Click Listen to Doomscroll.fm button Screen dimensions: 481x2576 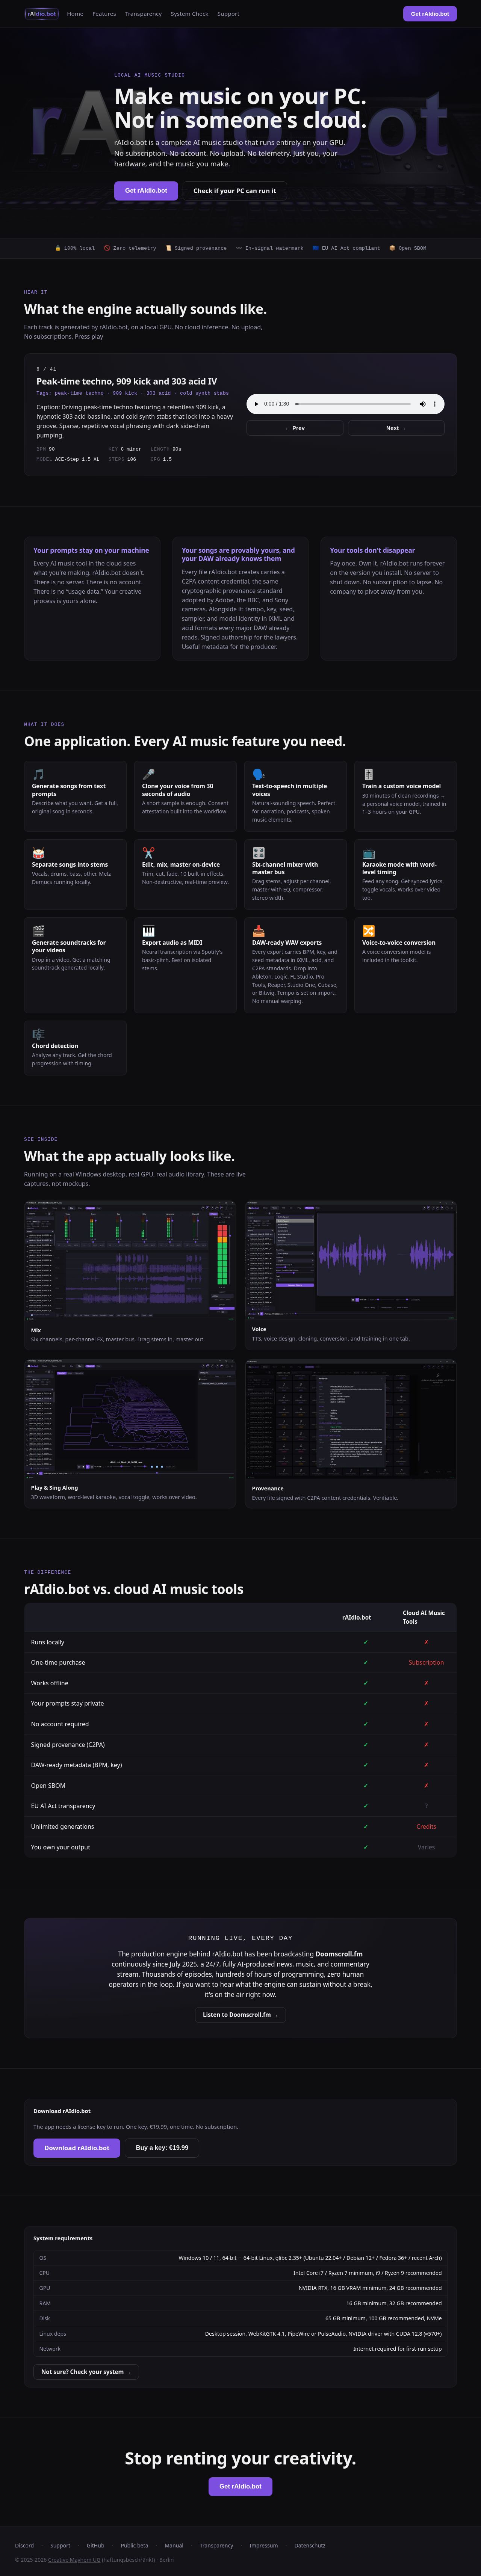240,2015
